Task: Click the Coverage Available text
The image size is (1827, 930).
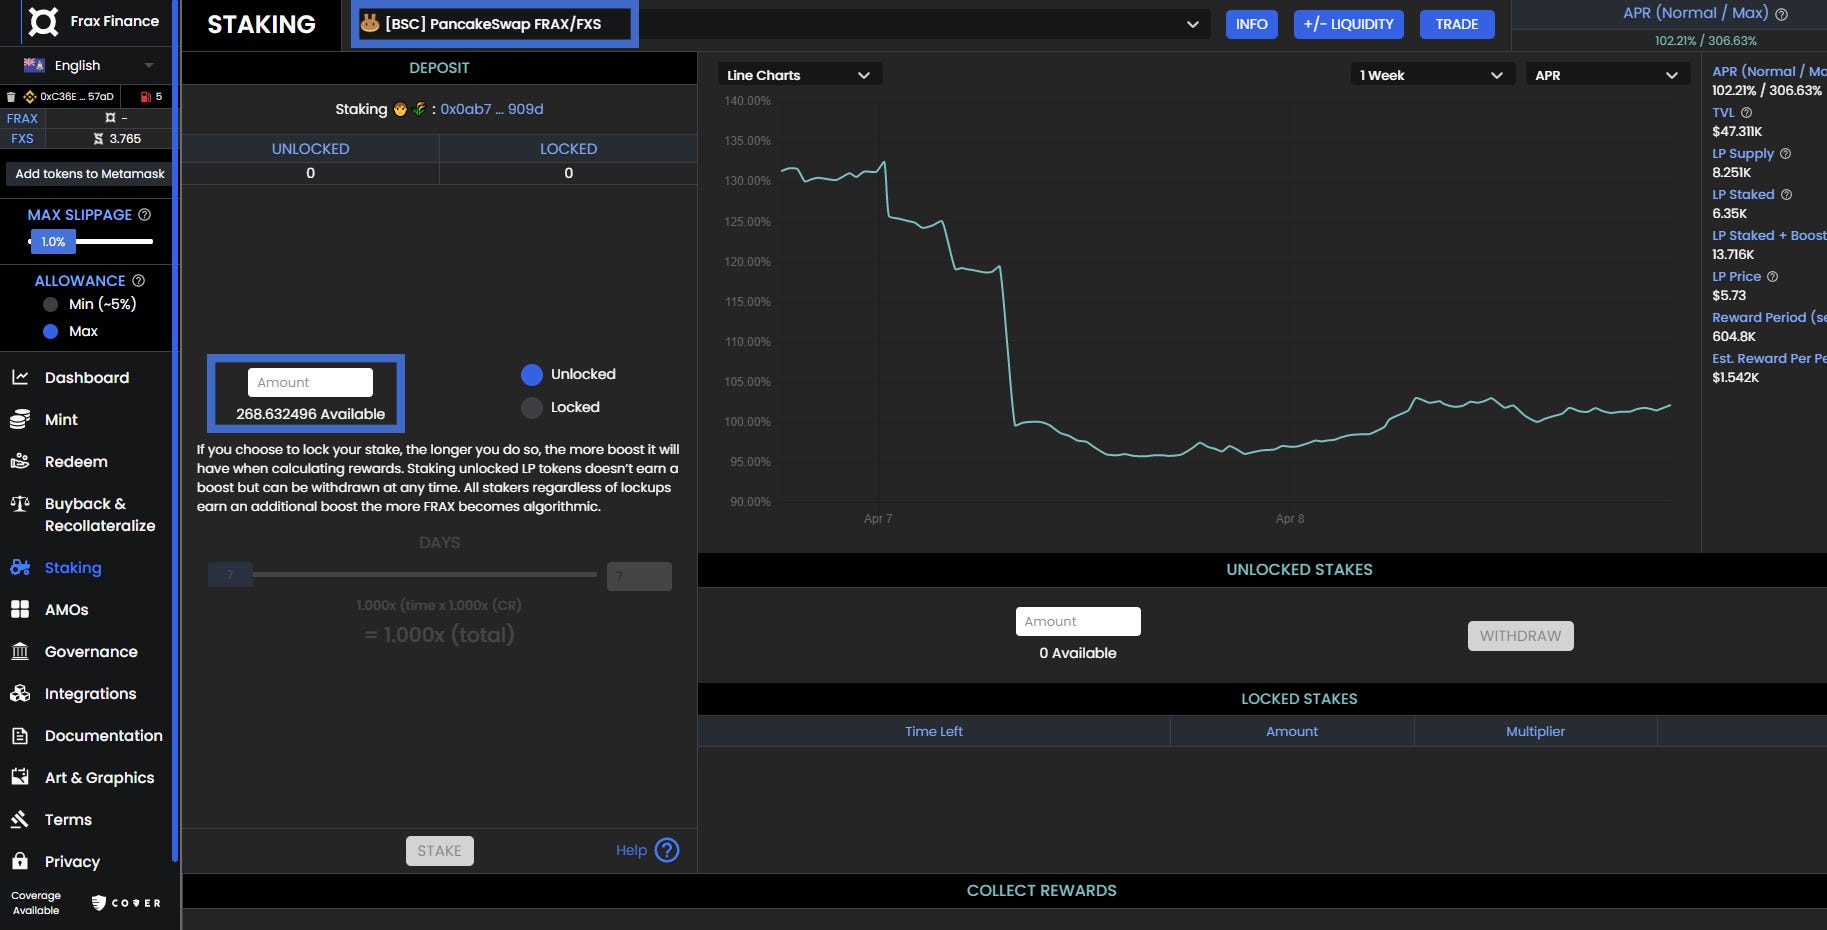Action: click(36, 903)
